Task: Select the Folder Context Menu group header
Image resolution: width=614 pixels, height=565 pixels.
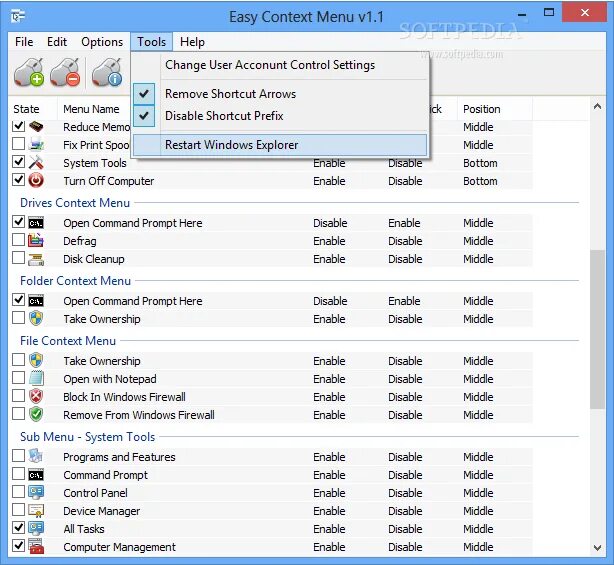Action: pyautogui.click(x=75, y=281)
